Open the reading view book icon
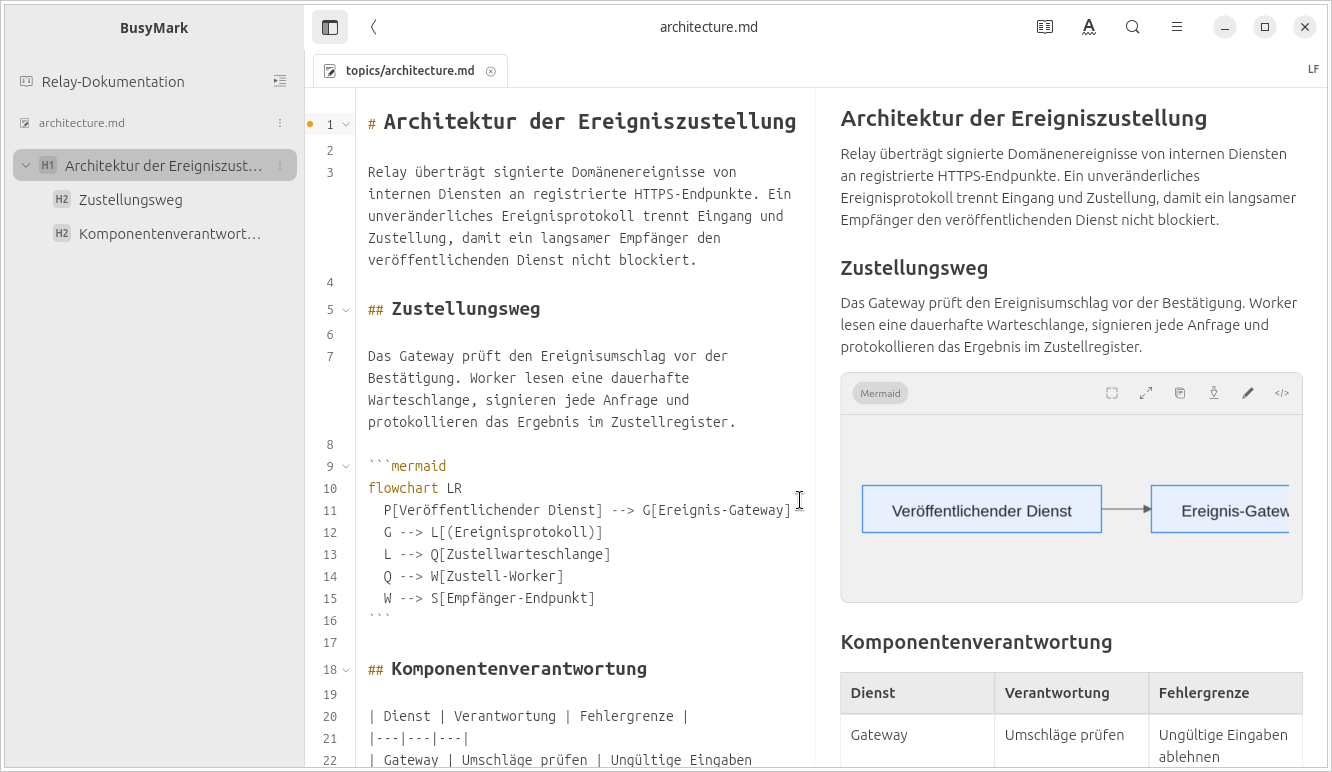 click(x=1045, y=27)
